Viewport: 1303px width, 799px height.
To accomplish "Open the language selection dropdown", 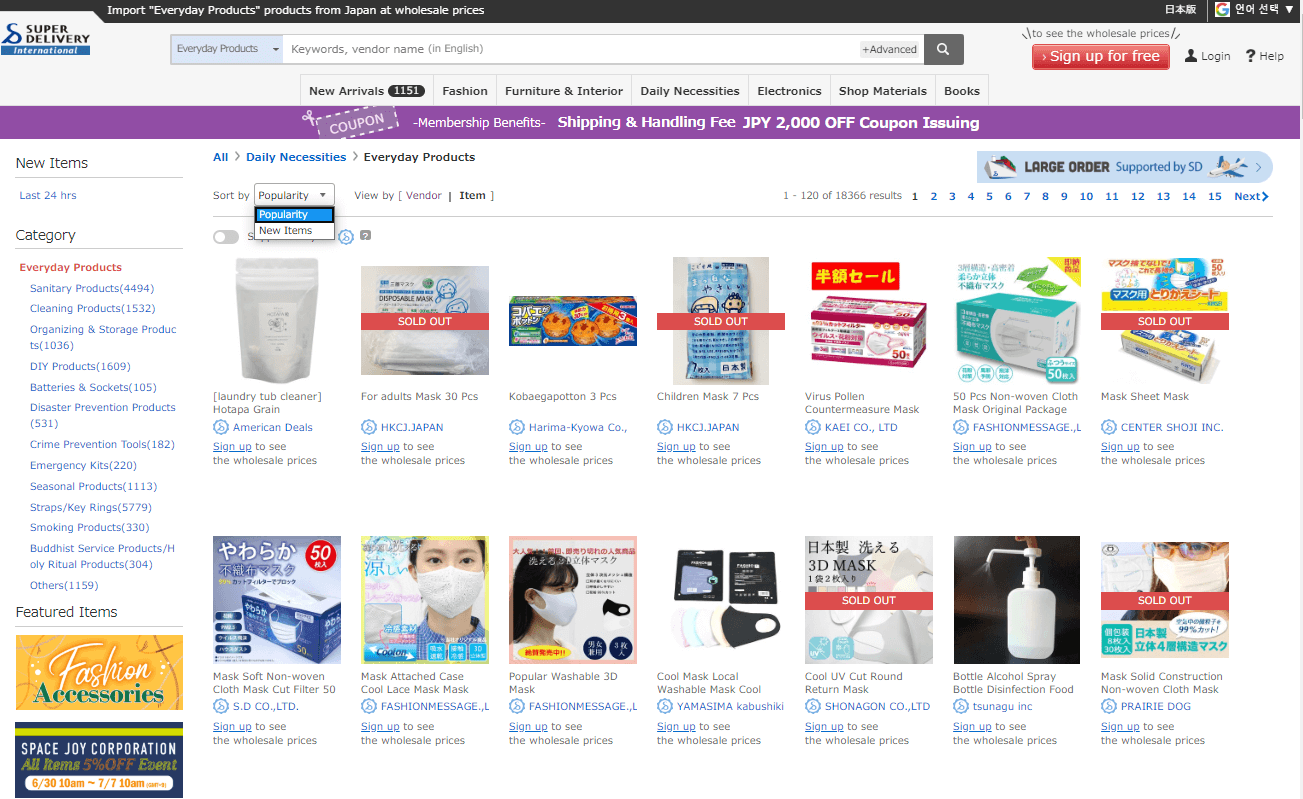I will tap(1257, 10).
